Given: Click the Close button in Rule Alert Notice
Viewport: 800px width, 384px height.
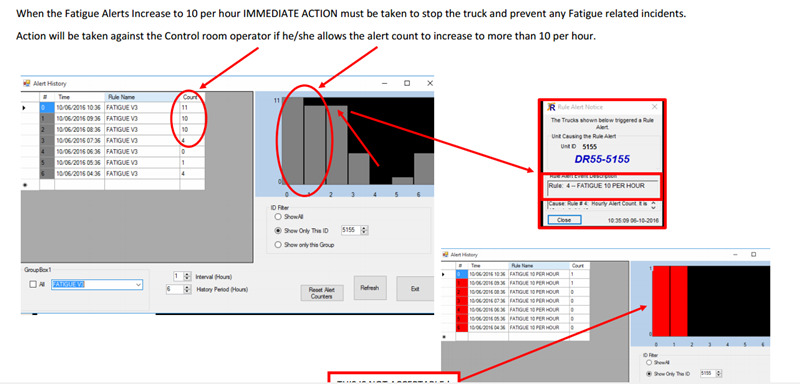Looking at the screenshot, I should pyautogui.click(x=564, y=220).
